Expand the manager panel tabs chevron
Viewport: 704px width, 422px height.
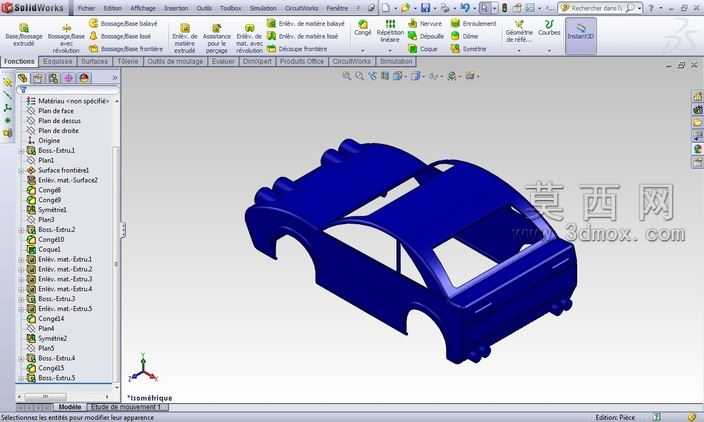point(114,78)
